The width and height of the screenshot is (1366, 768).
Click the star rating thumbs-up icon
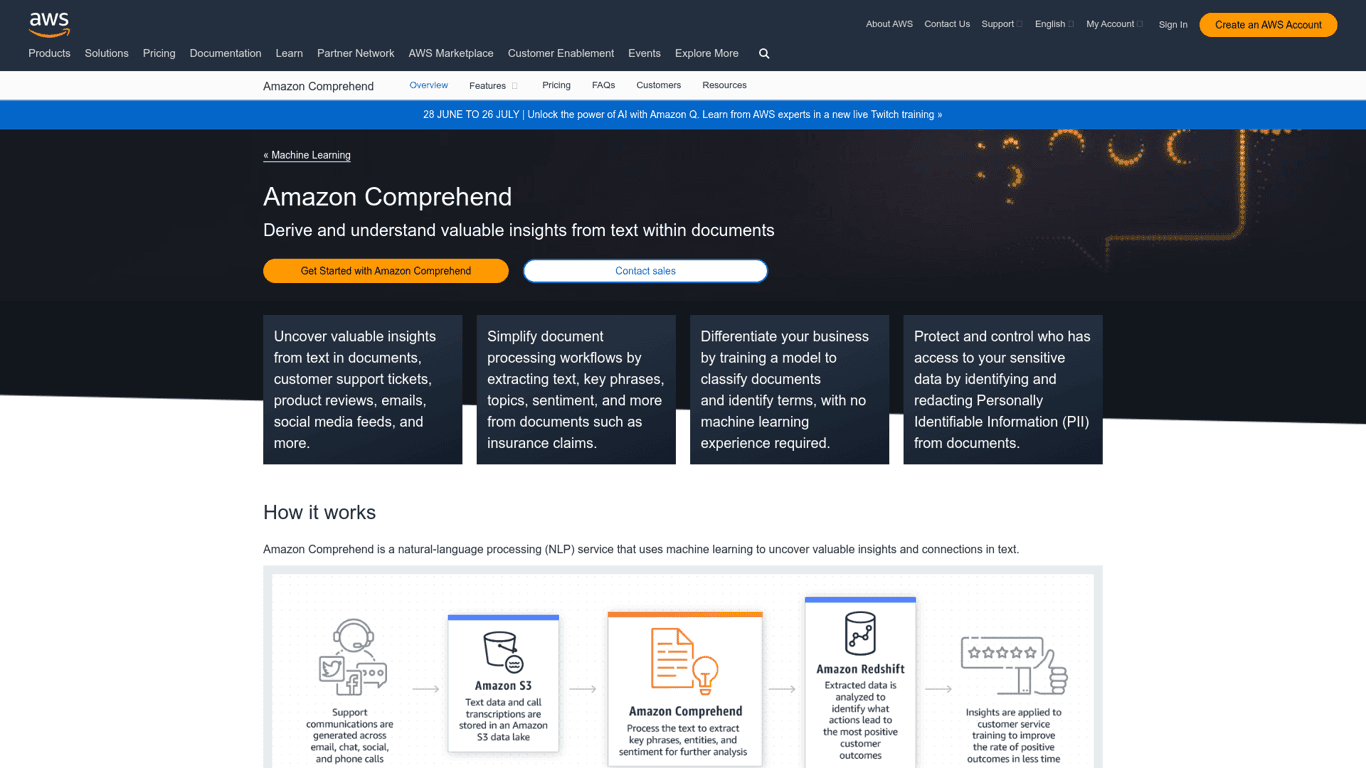(x=1014, y=665)
